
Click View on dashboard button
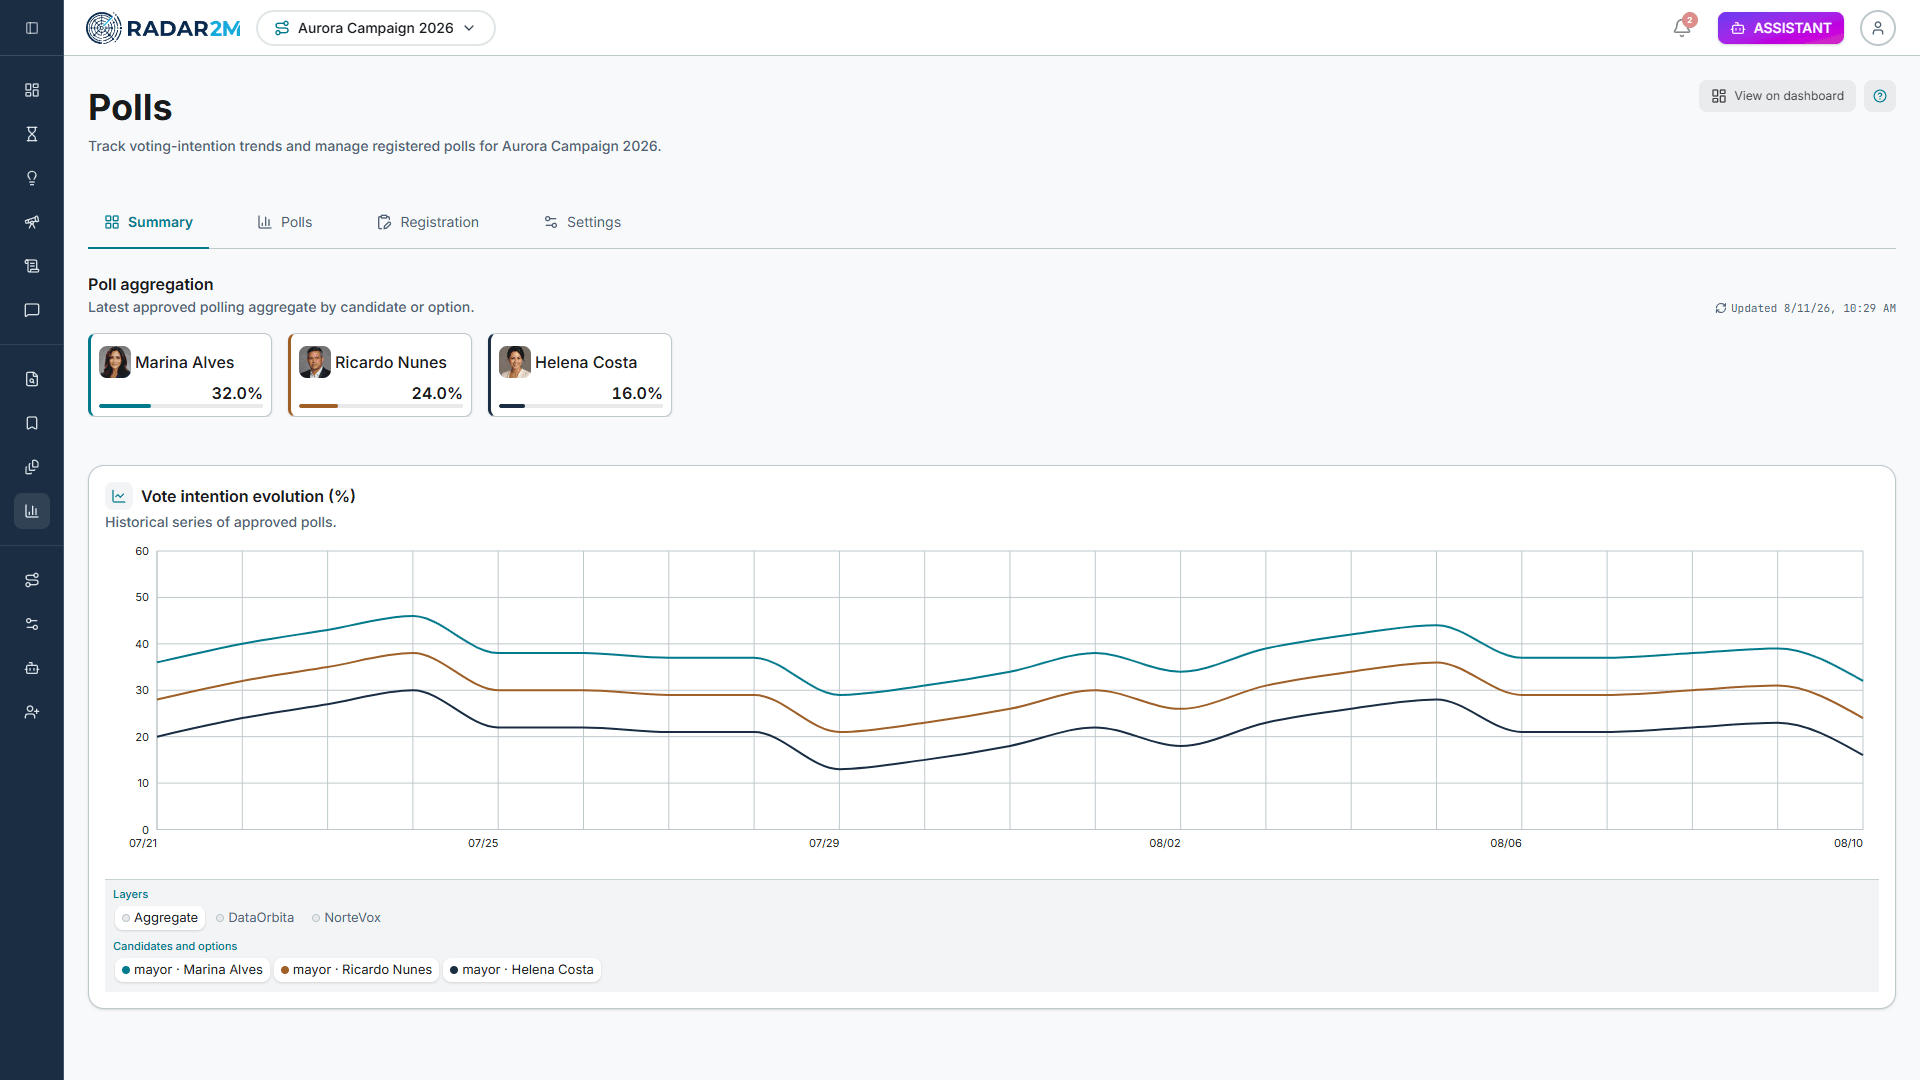click(x=1777, y=96)
